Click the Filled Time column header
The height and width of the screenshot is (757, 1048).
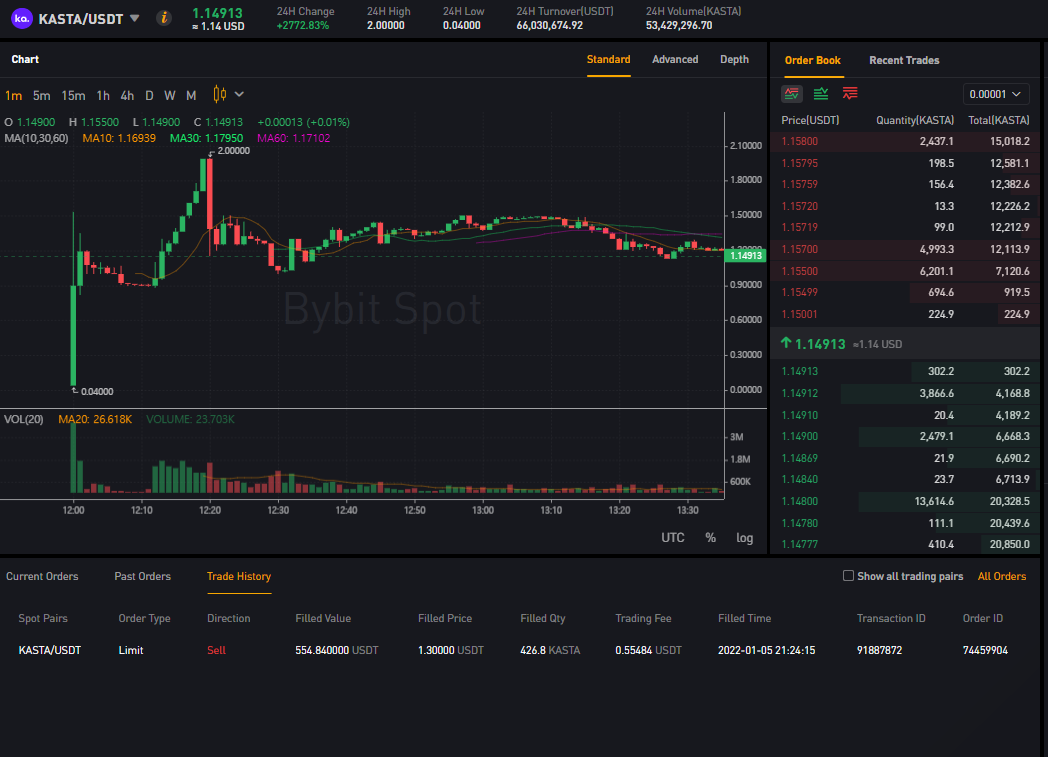(x=745, y=618)
